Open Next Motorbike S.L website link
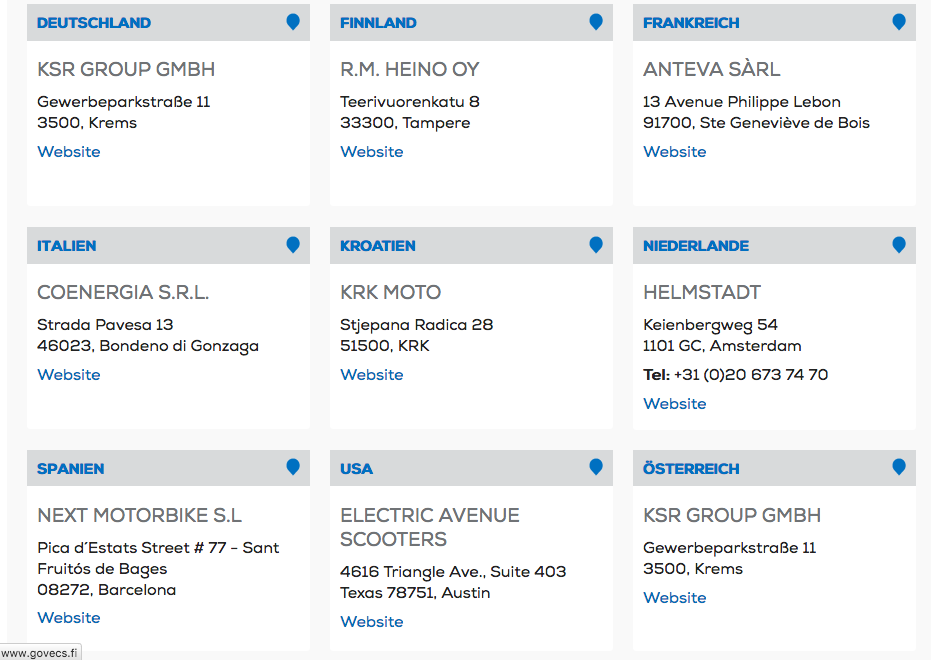Viewport: 931px width, 660px height. (x=69, y=618)
